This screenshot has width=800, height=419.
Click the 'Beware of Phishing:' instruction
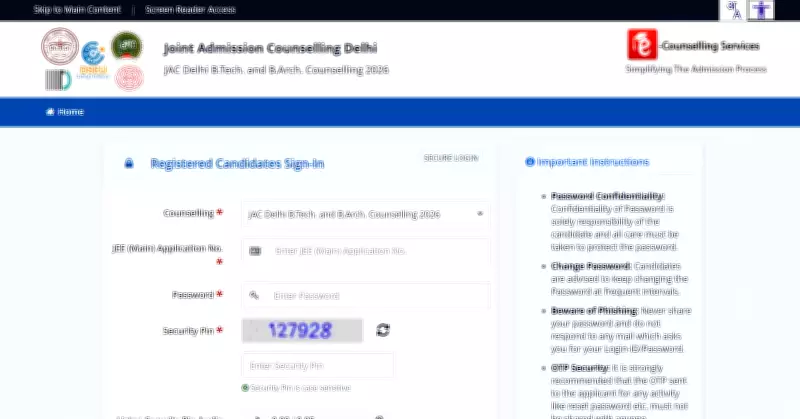click(x=594, y=310)
